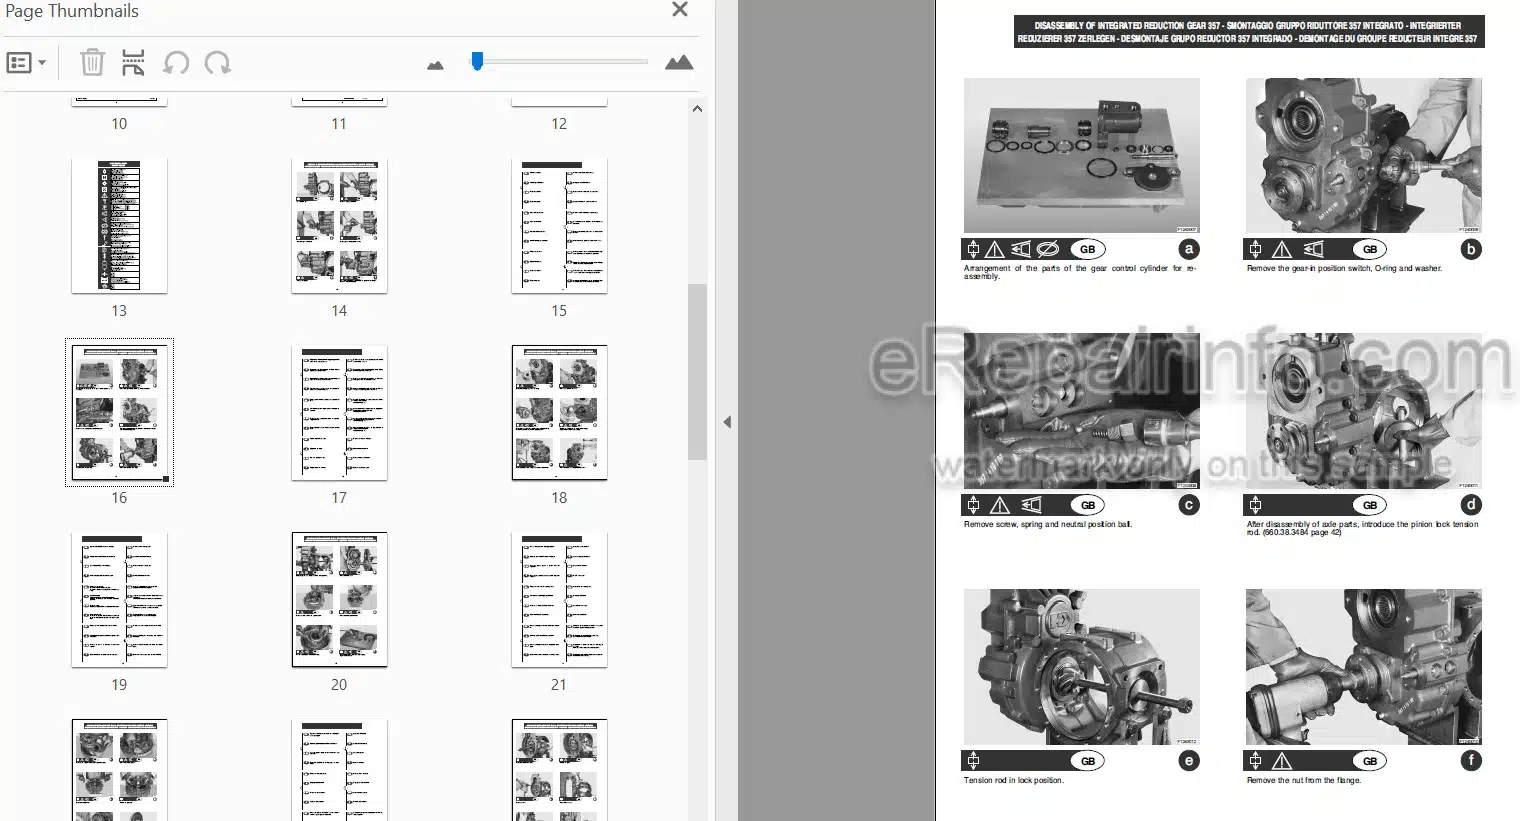This screenshot has width=1520, height=821.
Task: Select page 13 thumbnail
Action: (119, 226)
